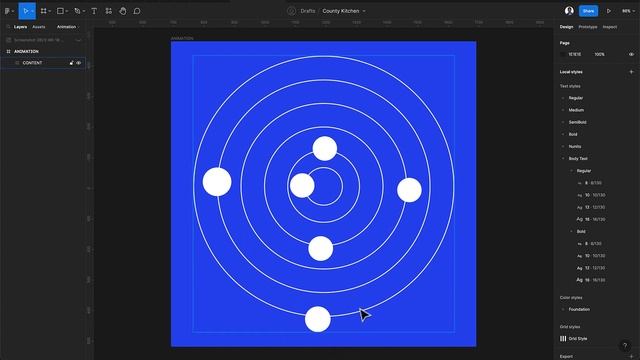Open the Frame tool dropdown arrow
The height and width of the screenshot is (360, 640).
pos(50,11)
